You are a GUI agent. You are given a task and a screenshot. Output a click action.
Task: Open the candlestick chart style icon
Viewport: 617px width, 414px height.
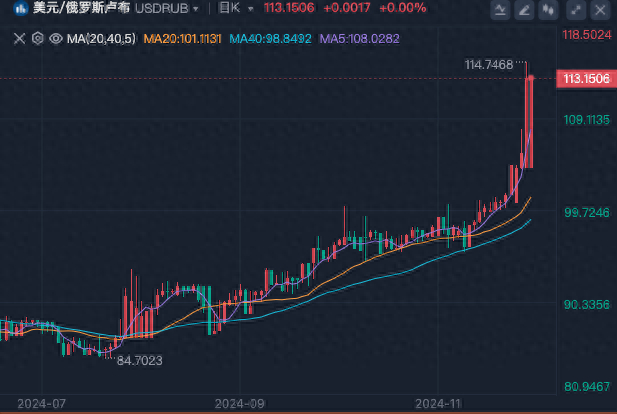pyautogui.click(x=548, y=10)
